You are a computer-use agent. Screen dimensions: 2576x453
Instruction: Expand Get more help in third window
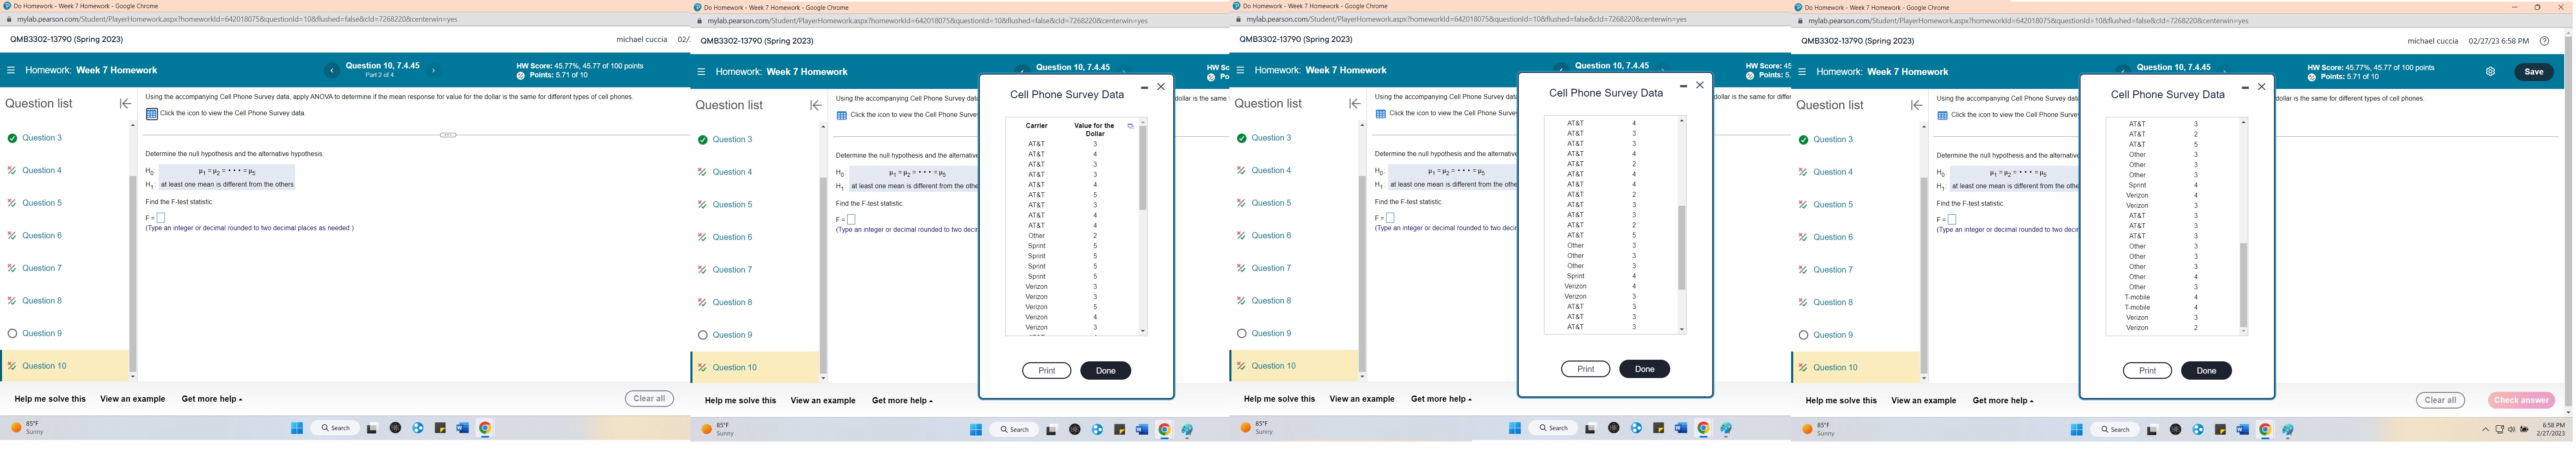click(x=1441, y=399)
